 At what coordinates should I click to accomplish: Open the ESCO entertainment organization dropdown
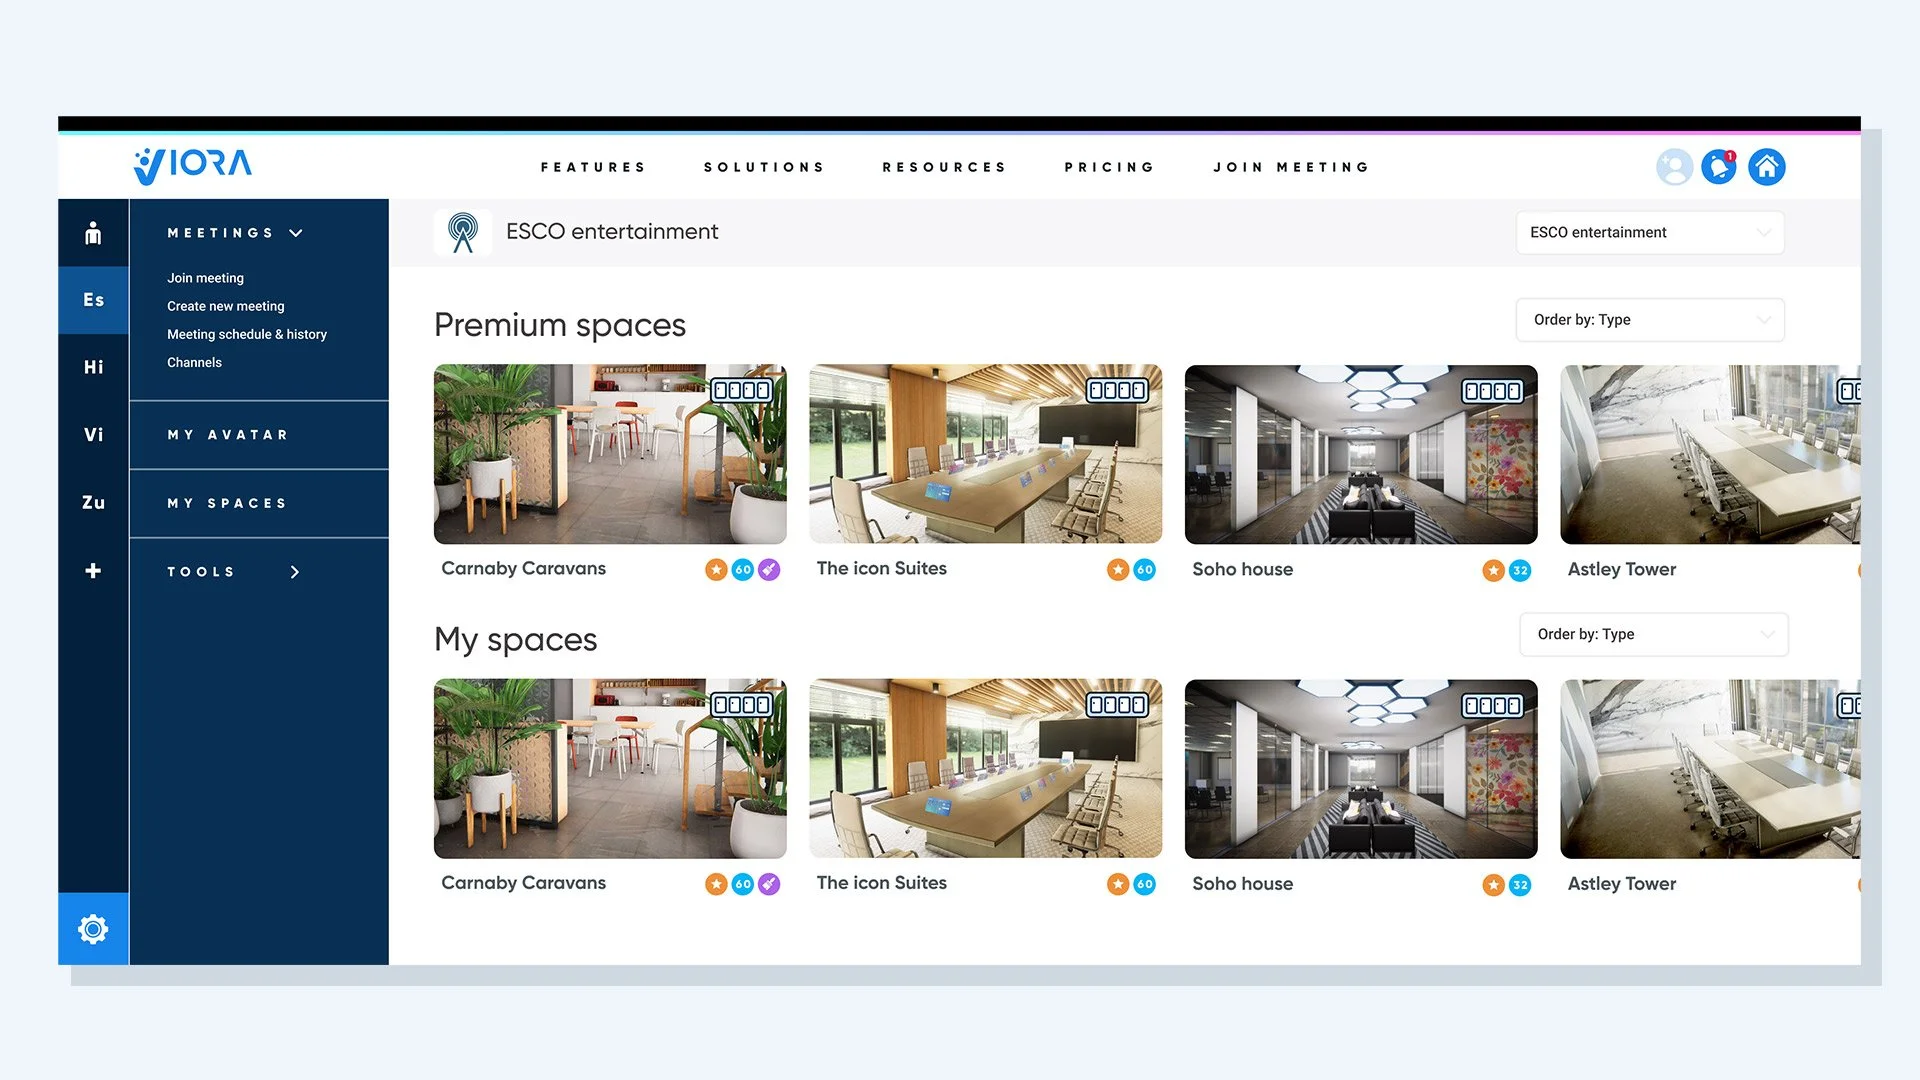coord(1650,232)
